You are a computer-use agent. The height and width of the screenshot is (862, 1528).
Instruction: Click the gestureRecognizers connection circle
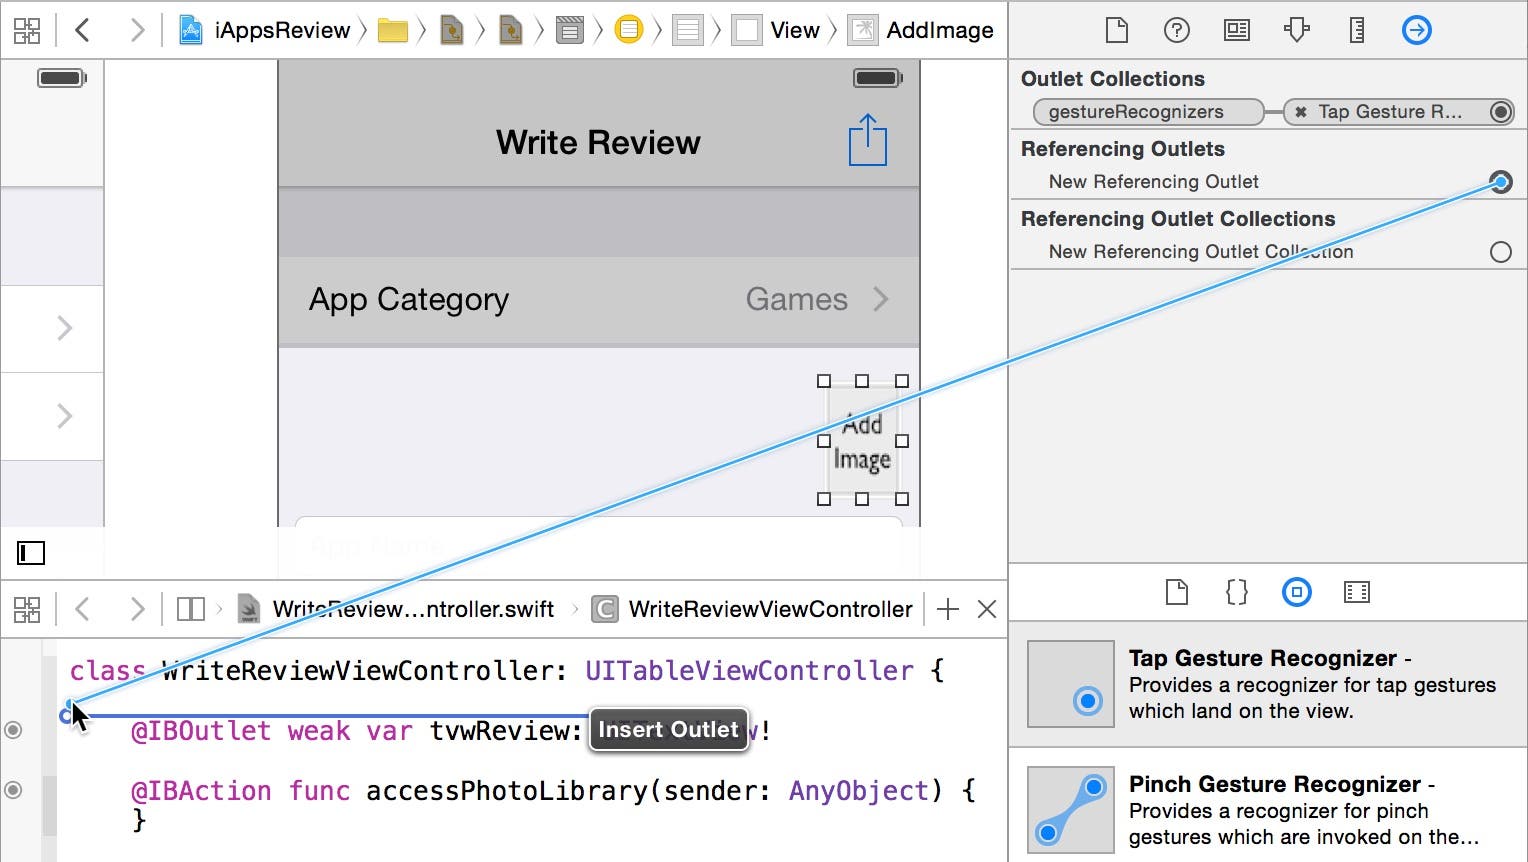1500,112
